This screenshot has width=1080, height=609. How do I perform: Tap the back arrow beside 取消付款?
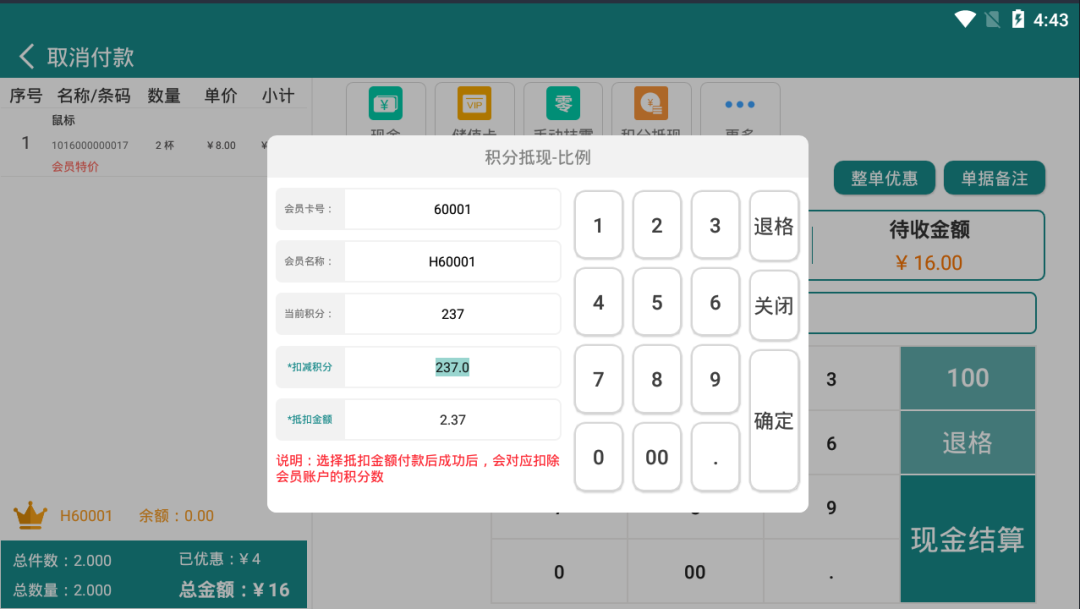pyautogui.click(x=27, y=57)
